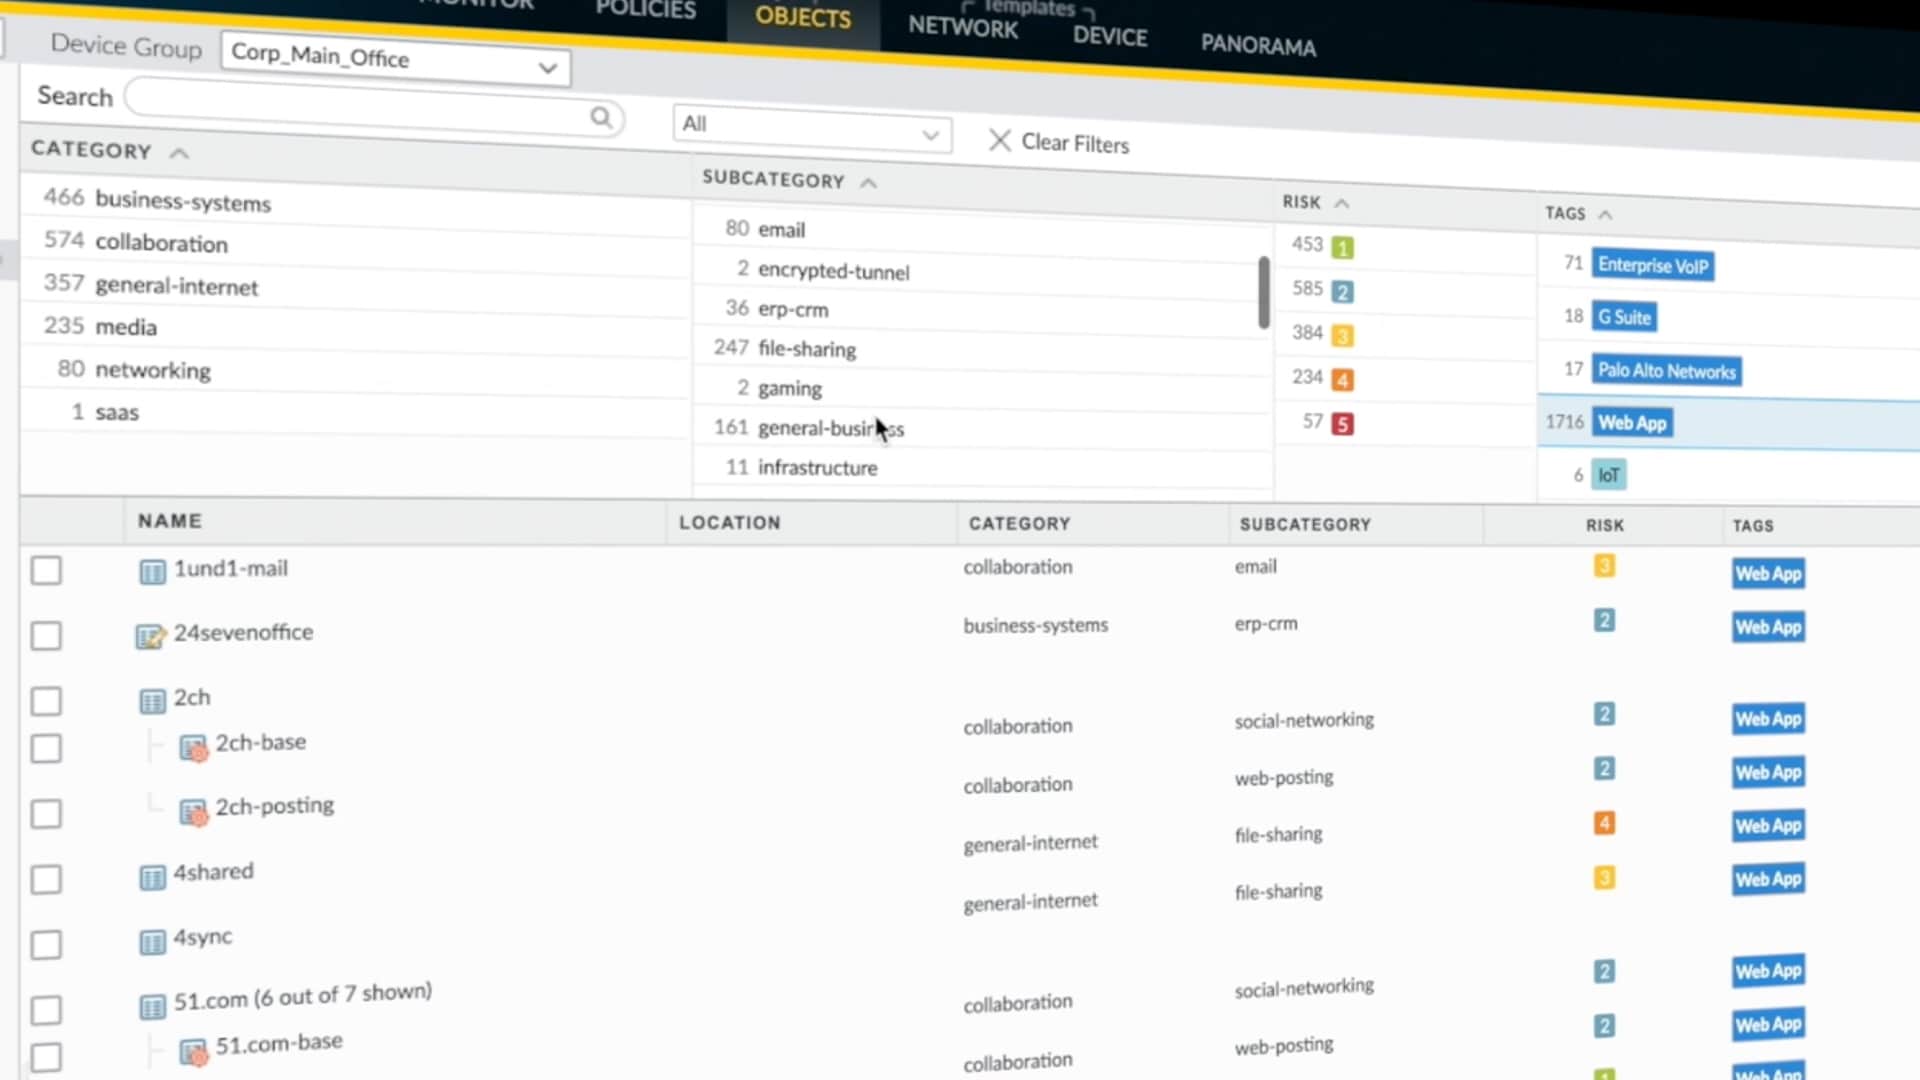Screen dimensions: 1920x1080
Task: Switch to the NETWORK tab
Action: (960, 27)
